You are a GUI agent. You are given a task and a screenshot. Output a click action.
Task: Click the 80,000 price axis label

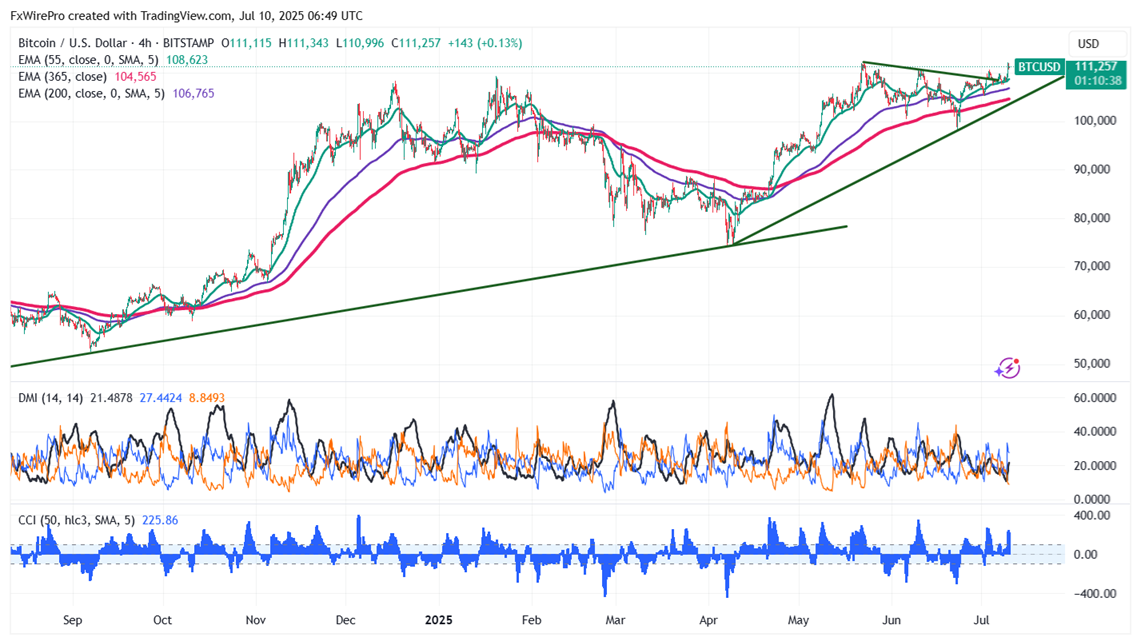click(1092, 217)
